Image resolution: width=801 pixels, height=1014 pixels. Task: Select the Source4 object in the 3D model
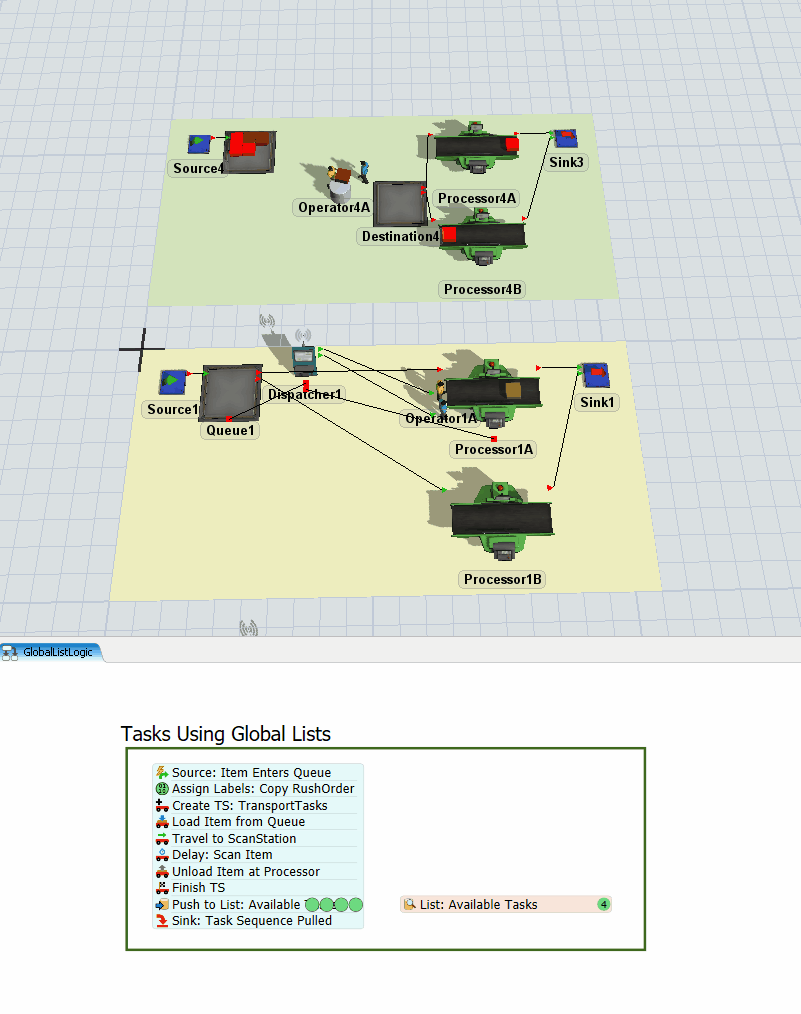coord(200,145)
